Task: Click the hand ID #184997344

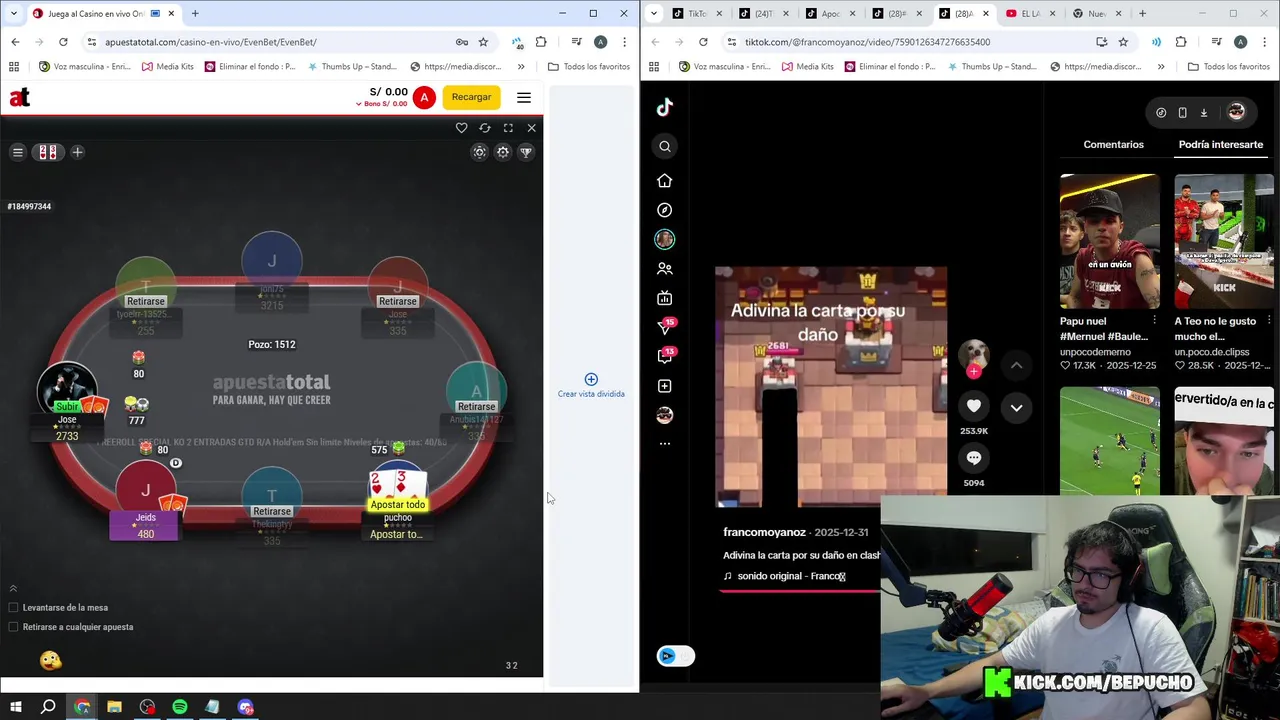Action: coord(29,206)
